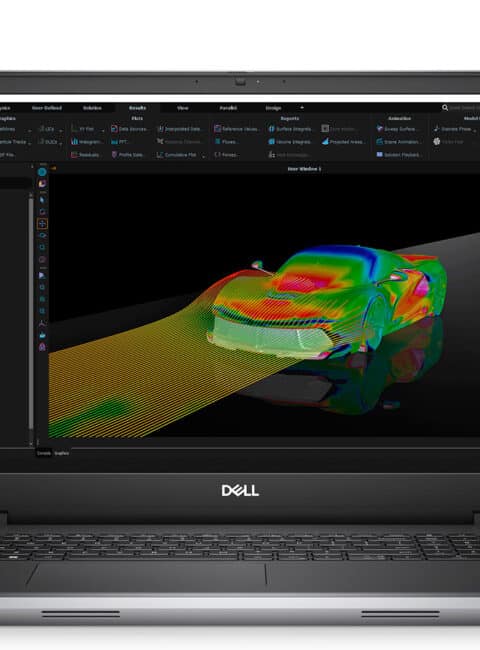Open Discrete Phase in the Model Specific group
The width and height of the screenshot is (480, 650).
(452, 129)
